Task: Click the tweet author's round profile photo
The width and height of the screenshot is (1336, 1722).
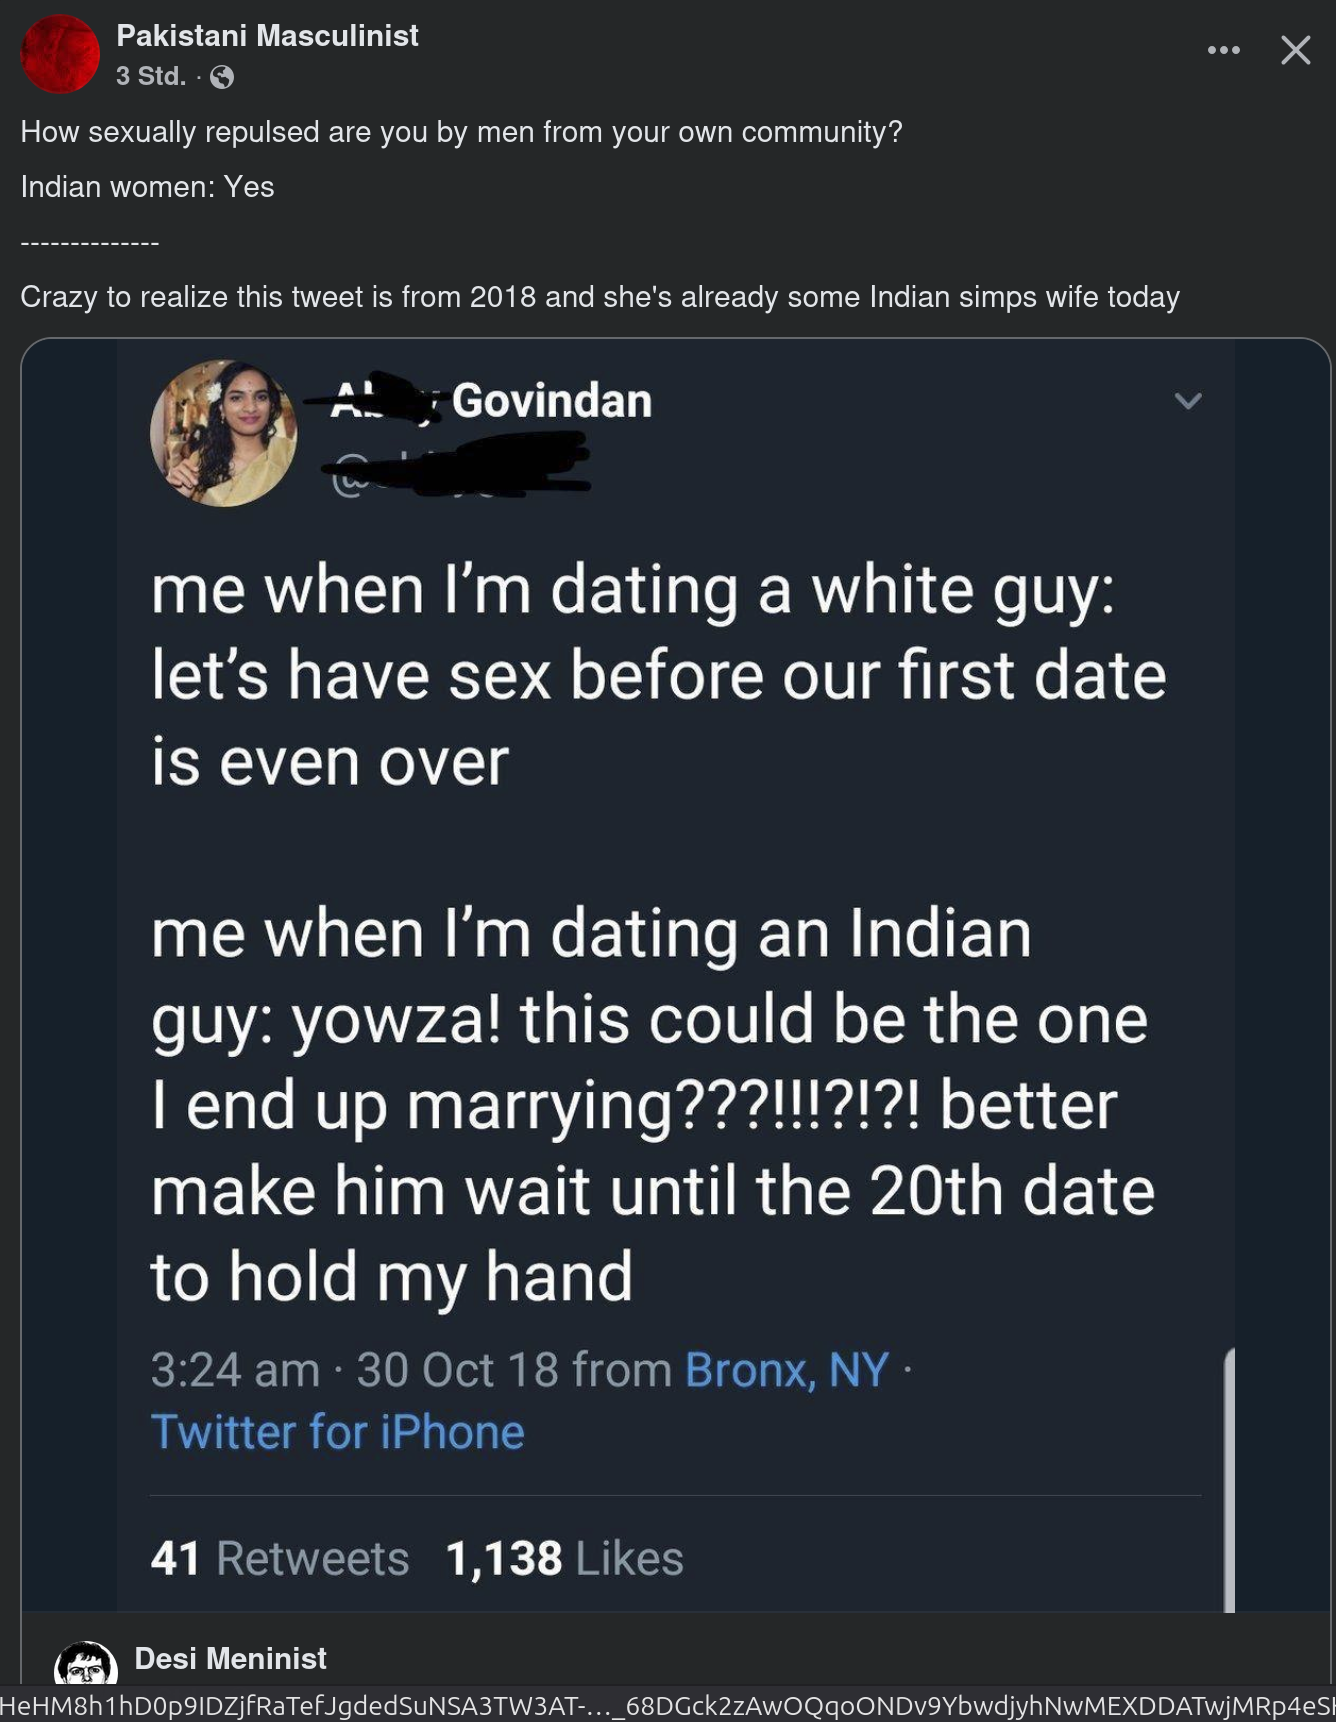Action: pyautogui.click(x=223, y=433)
